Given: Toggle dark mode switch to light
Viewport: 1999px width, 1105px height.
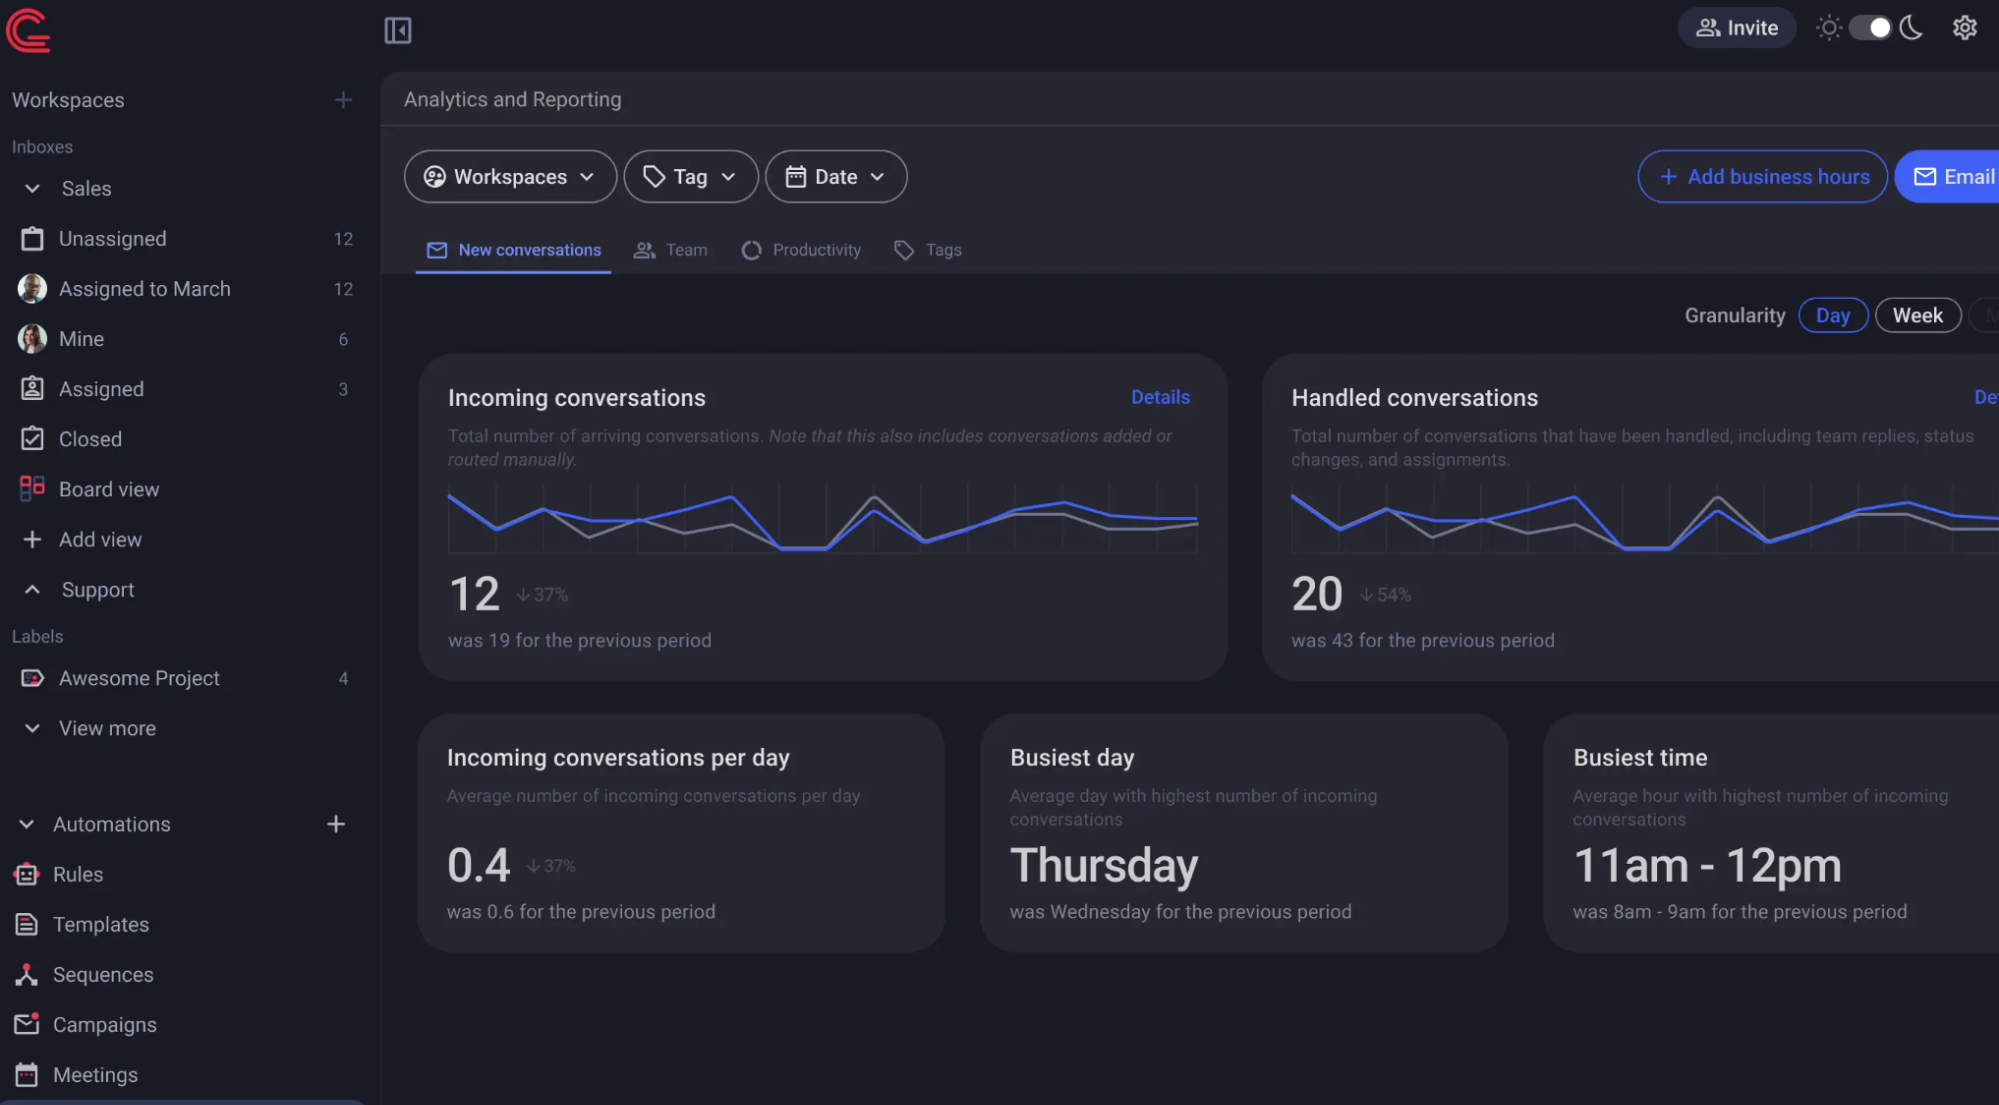Looking at the screenshot, I should pos(1869,27).
